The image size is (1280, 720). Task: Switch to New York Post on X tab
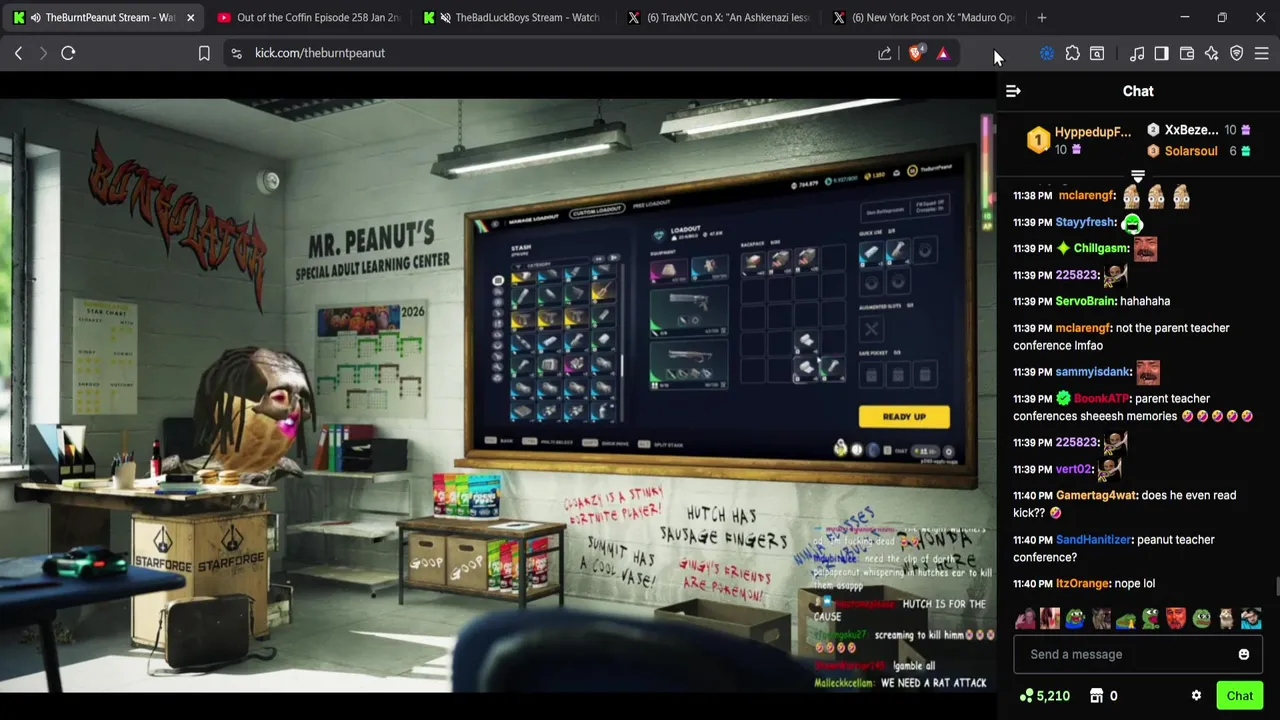924,17
